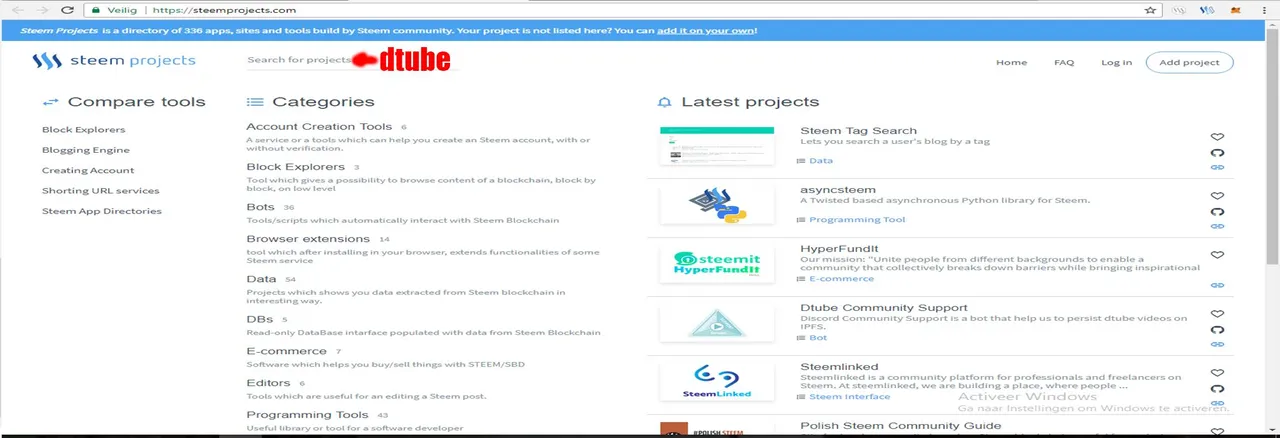Screen dimensions: 1280x438
Task: Open asyncsteem project title
Action: 838,189
